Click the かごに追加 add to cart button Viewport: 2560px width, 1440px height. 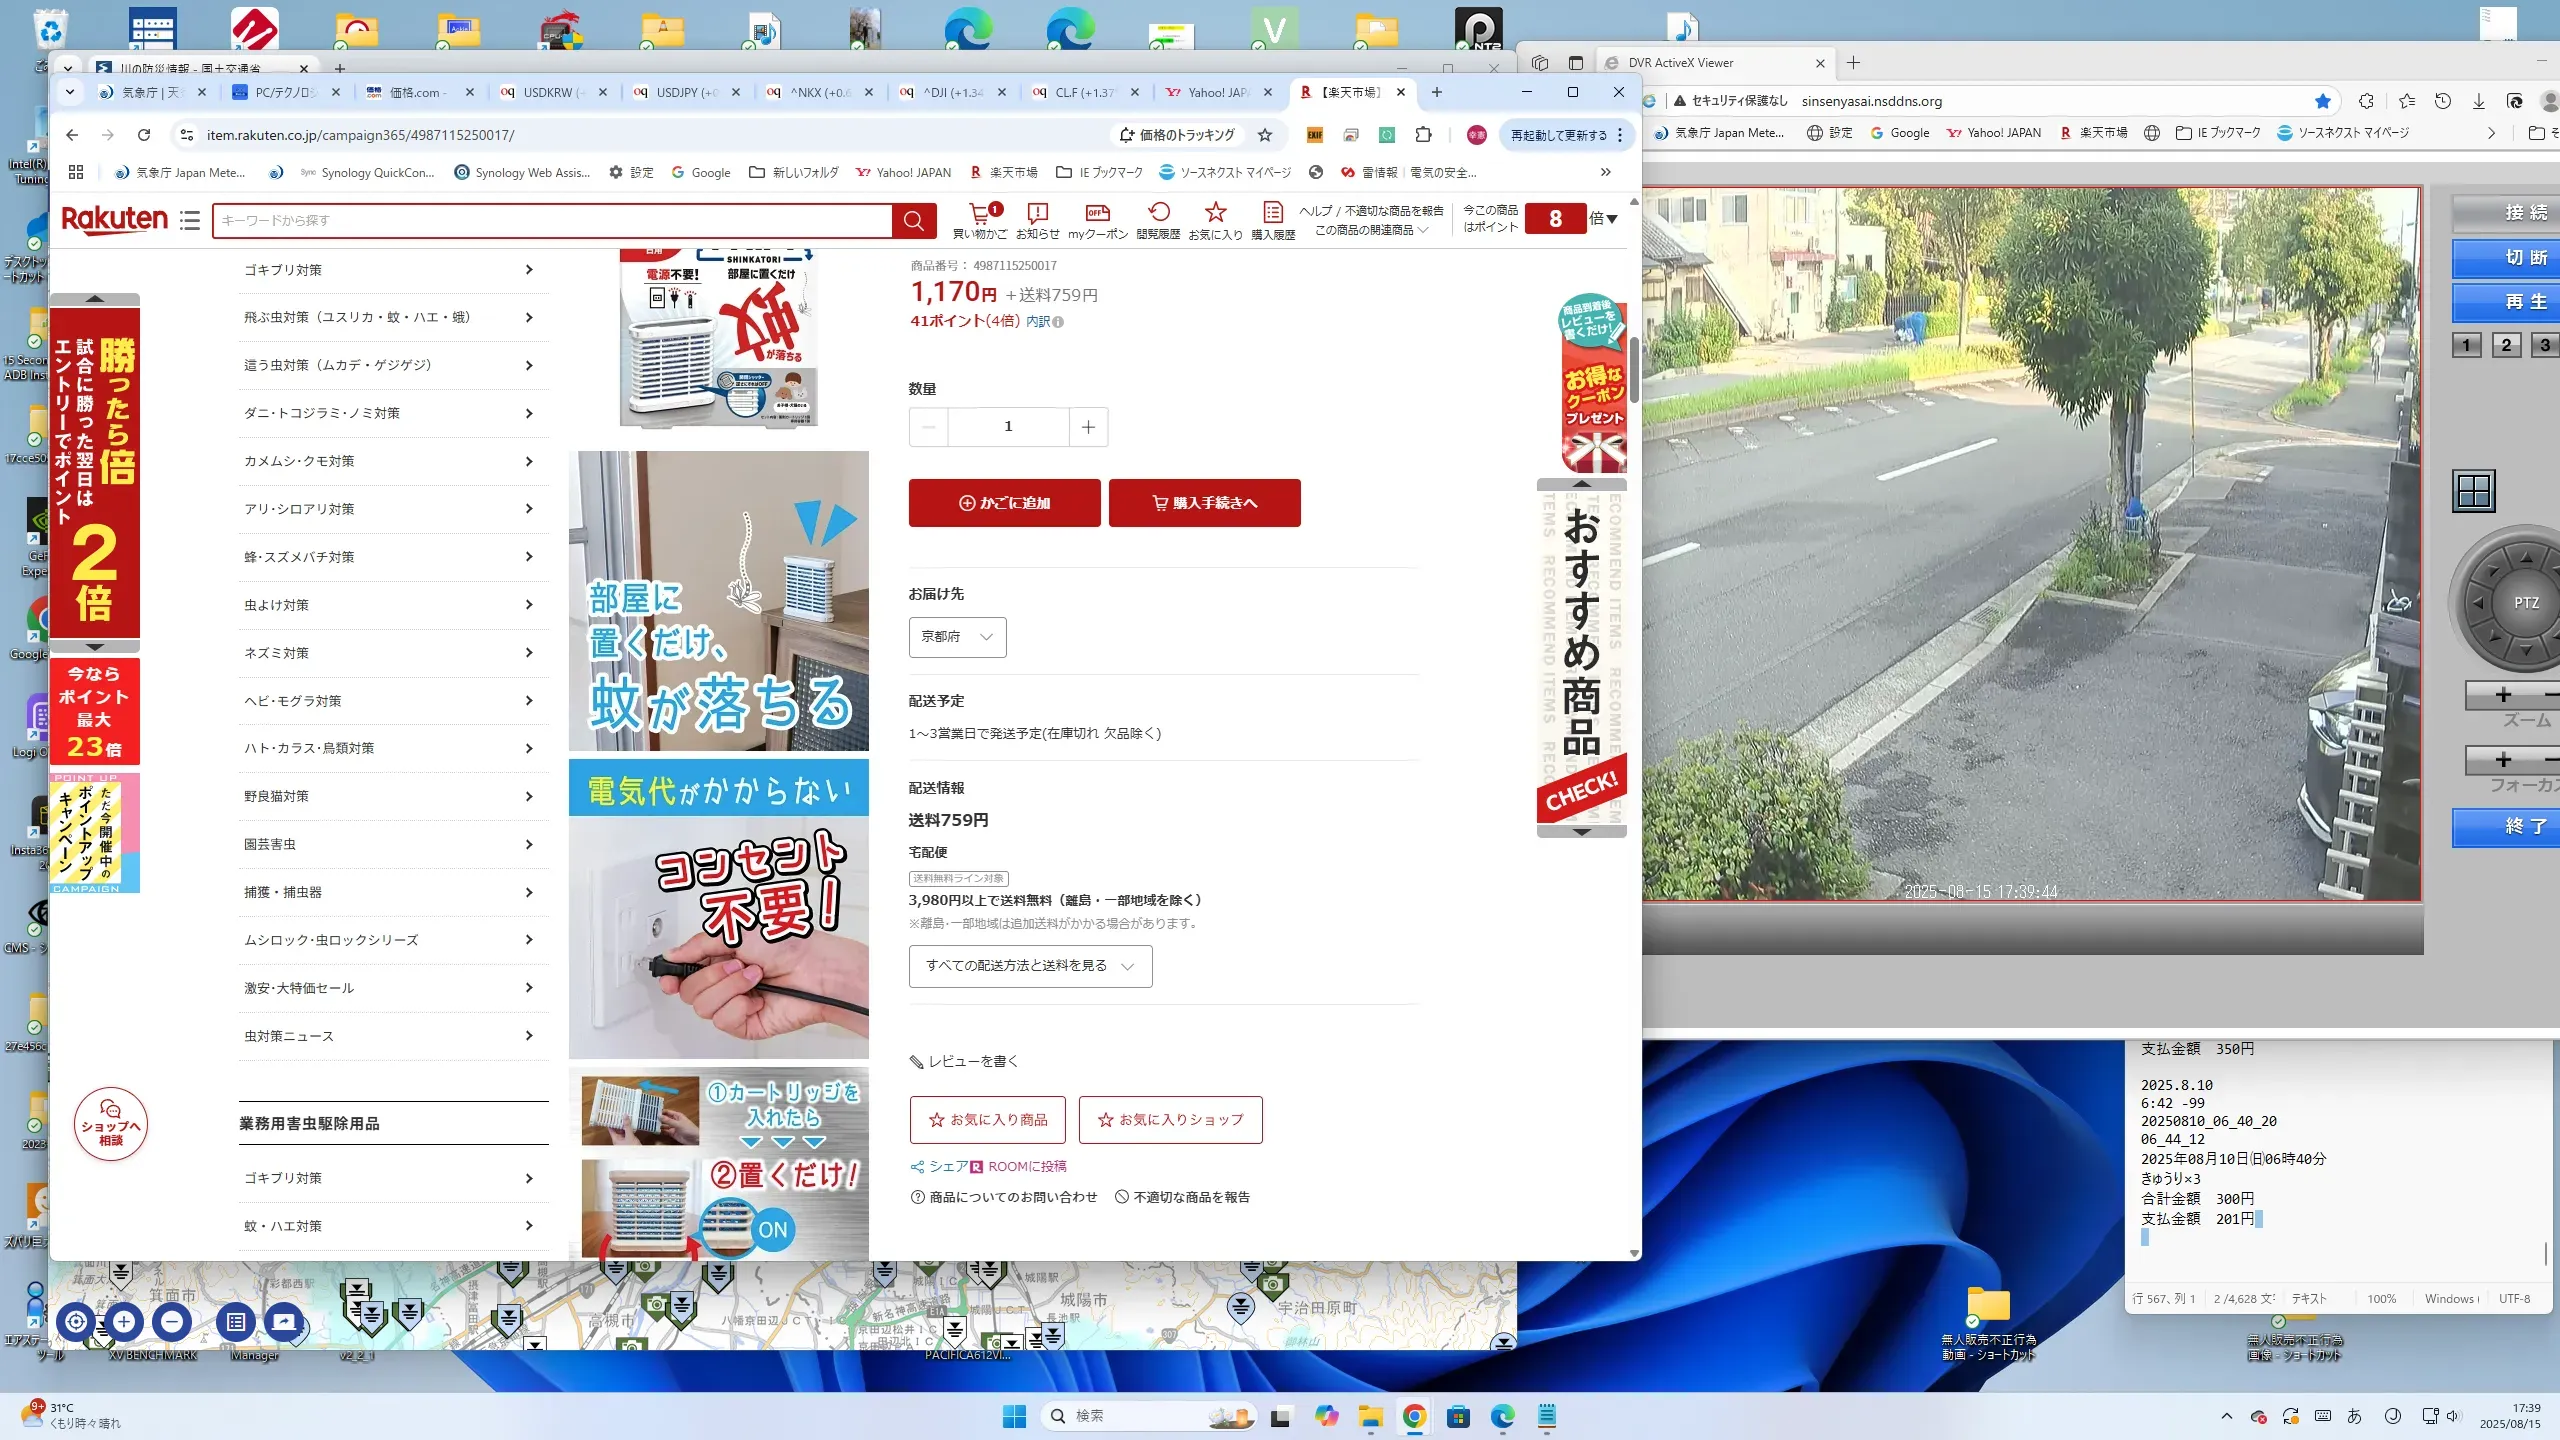point(1004,503)
